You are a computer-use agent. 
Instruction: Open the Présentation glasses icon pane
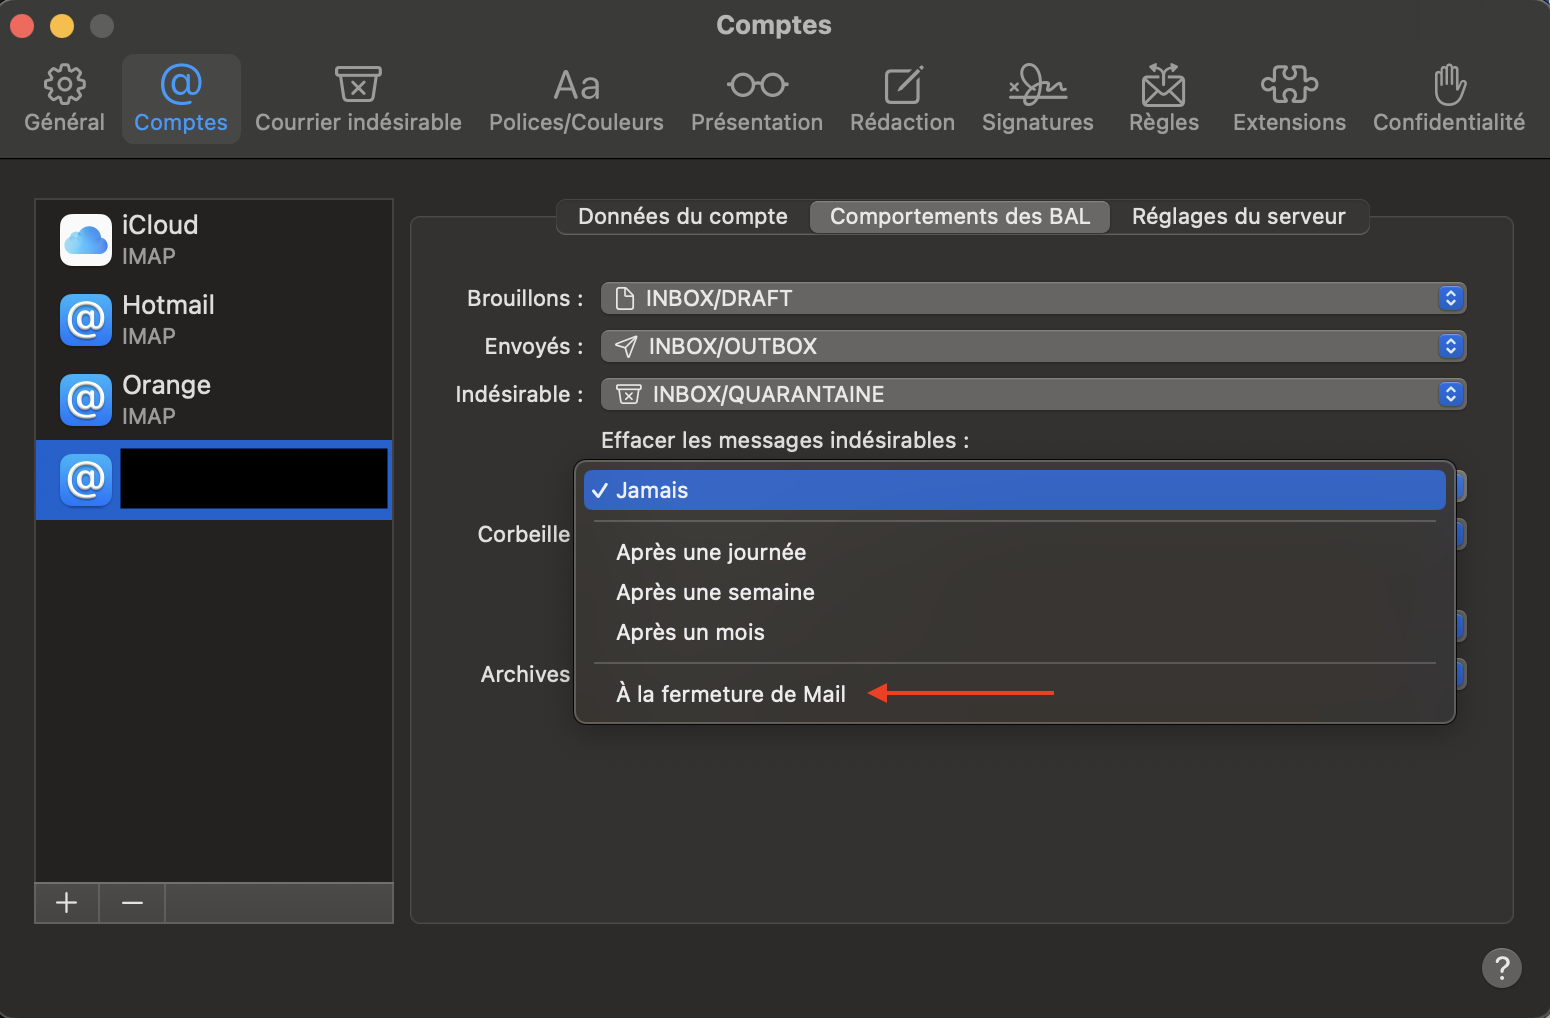coord(757,99)
